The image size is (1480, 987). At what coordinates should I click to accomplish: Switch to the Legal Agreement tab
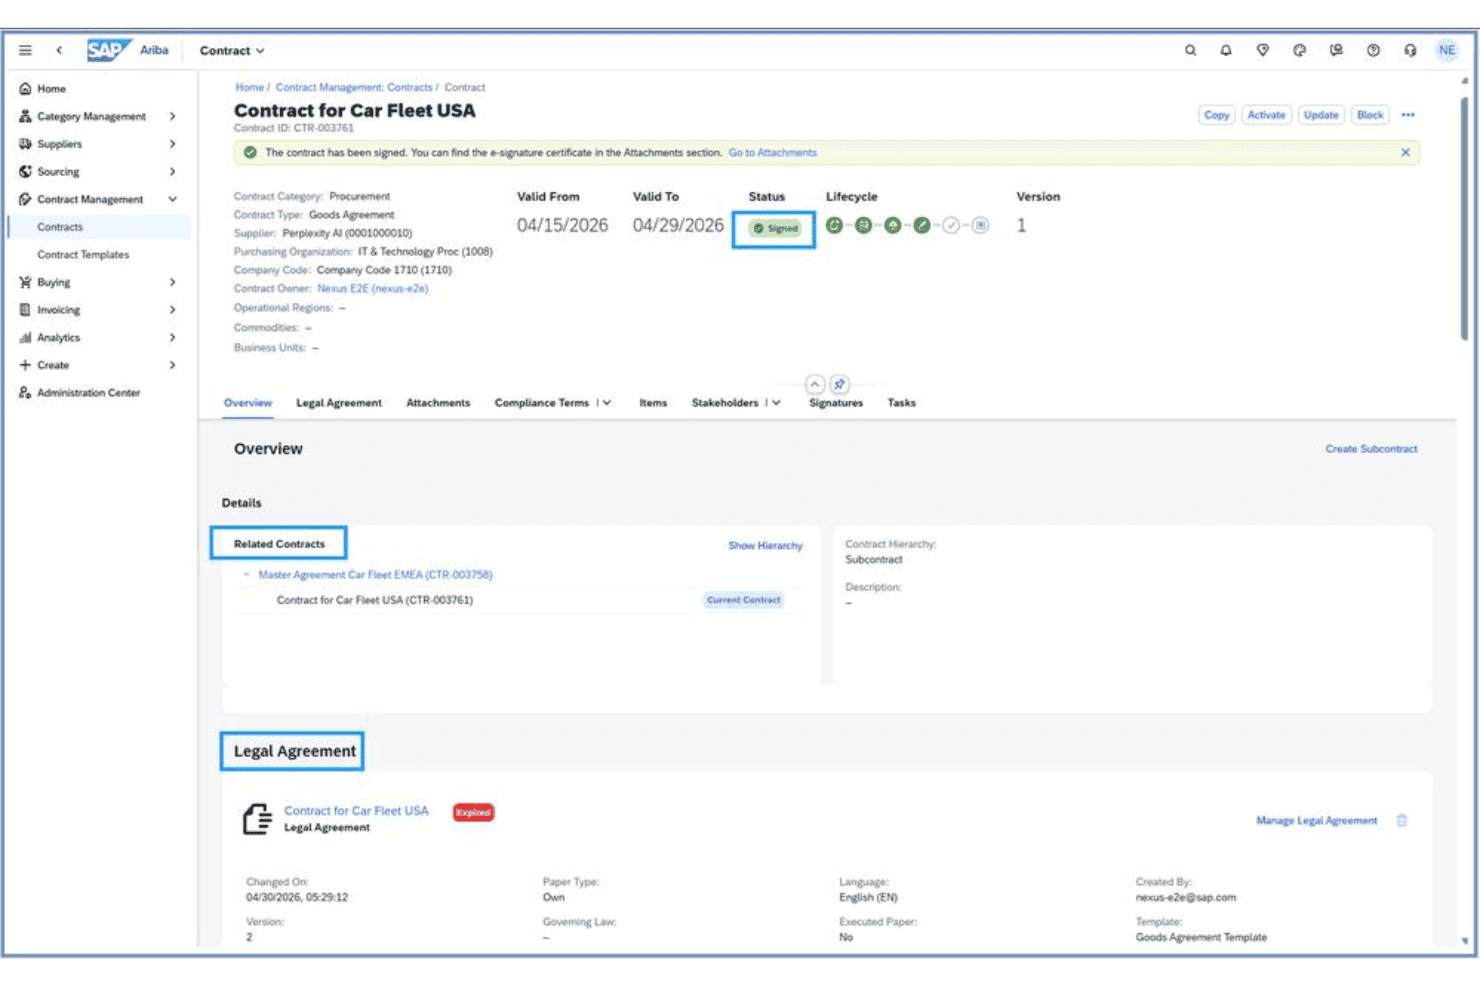click(339, 403)
